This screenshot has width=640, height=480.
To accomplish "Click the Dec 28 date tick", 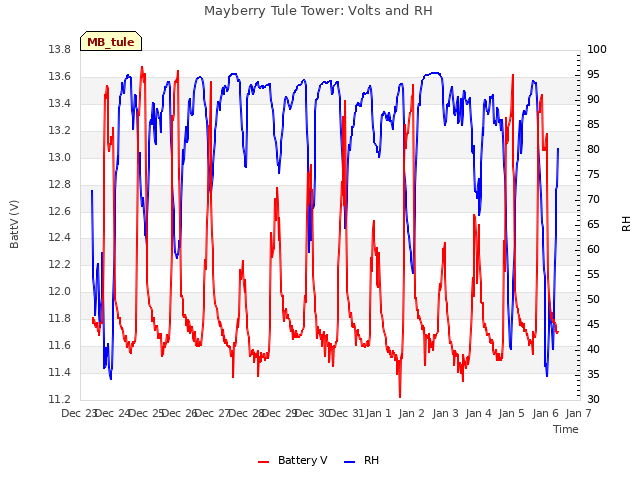I will 245,413.
